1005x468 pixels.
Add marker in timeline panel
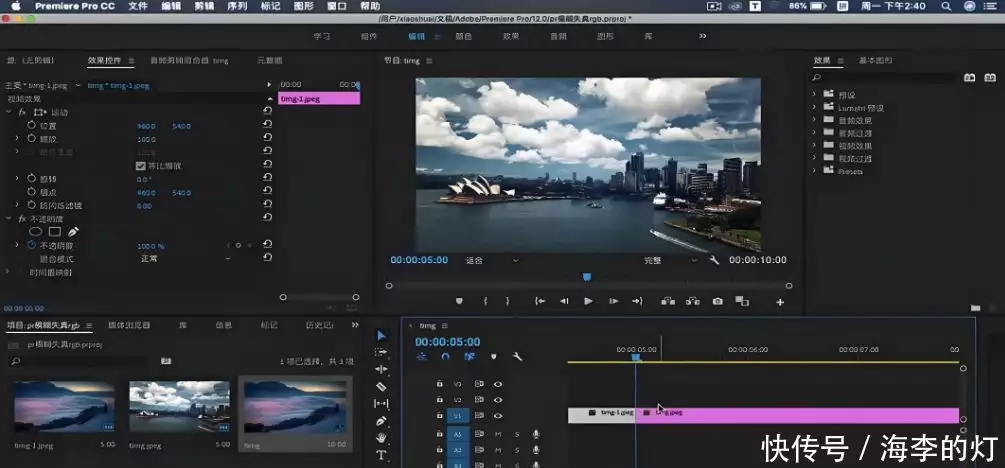494,357
